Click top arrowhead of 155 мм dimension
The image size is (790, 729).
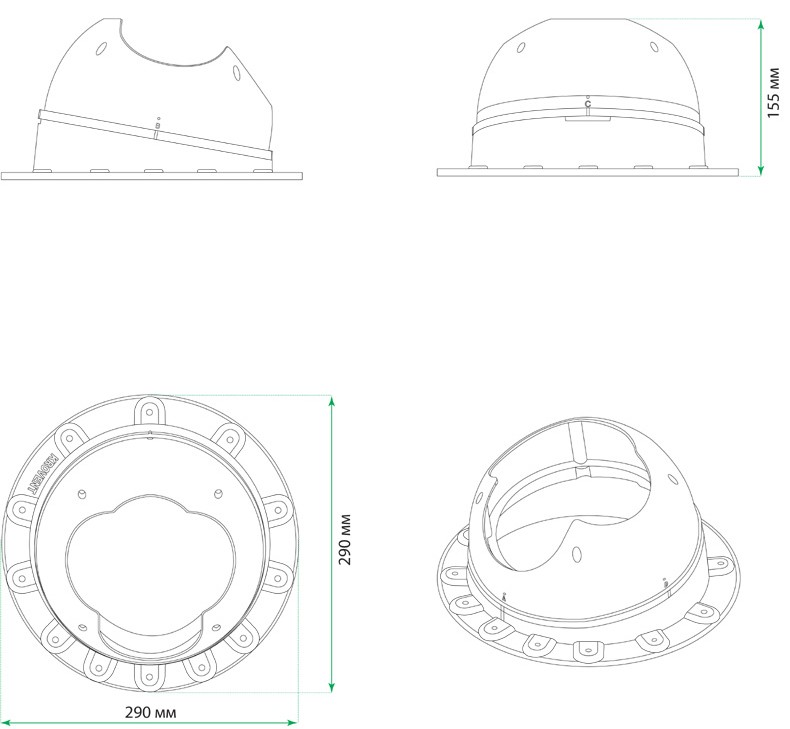click(763, 22)
